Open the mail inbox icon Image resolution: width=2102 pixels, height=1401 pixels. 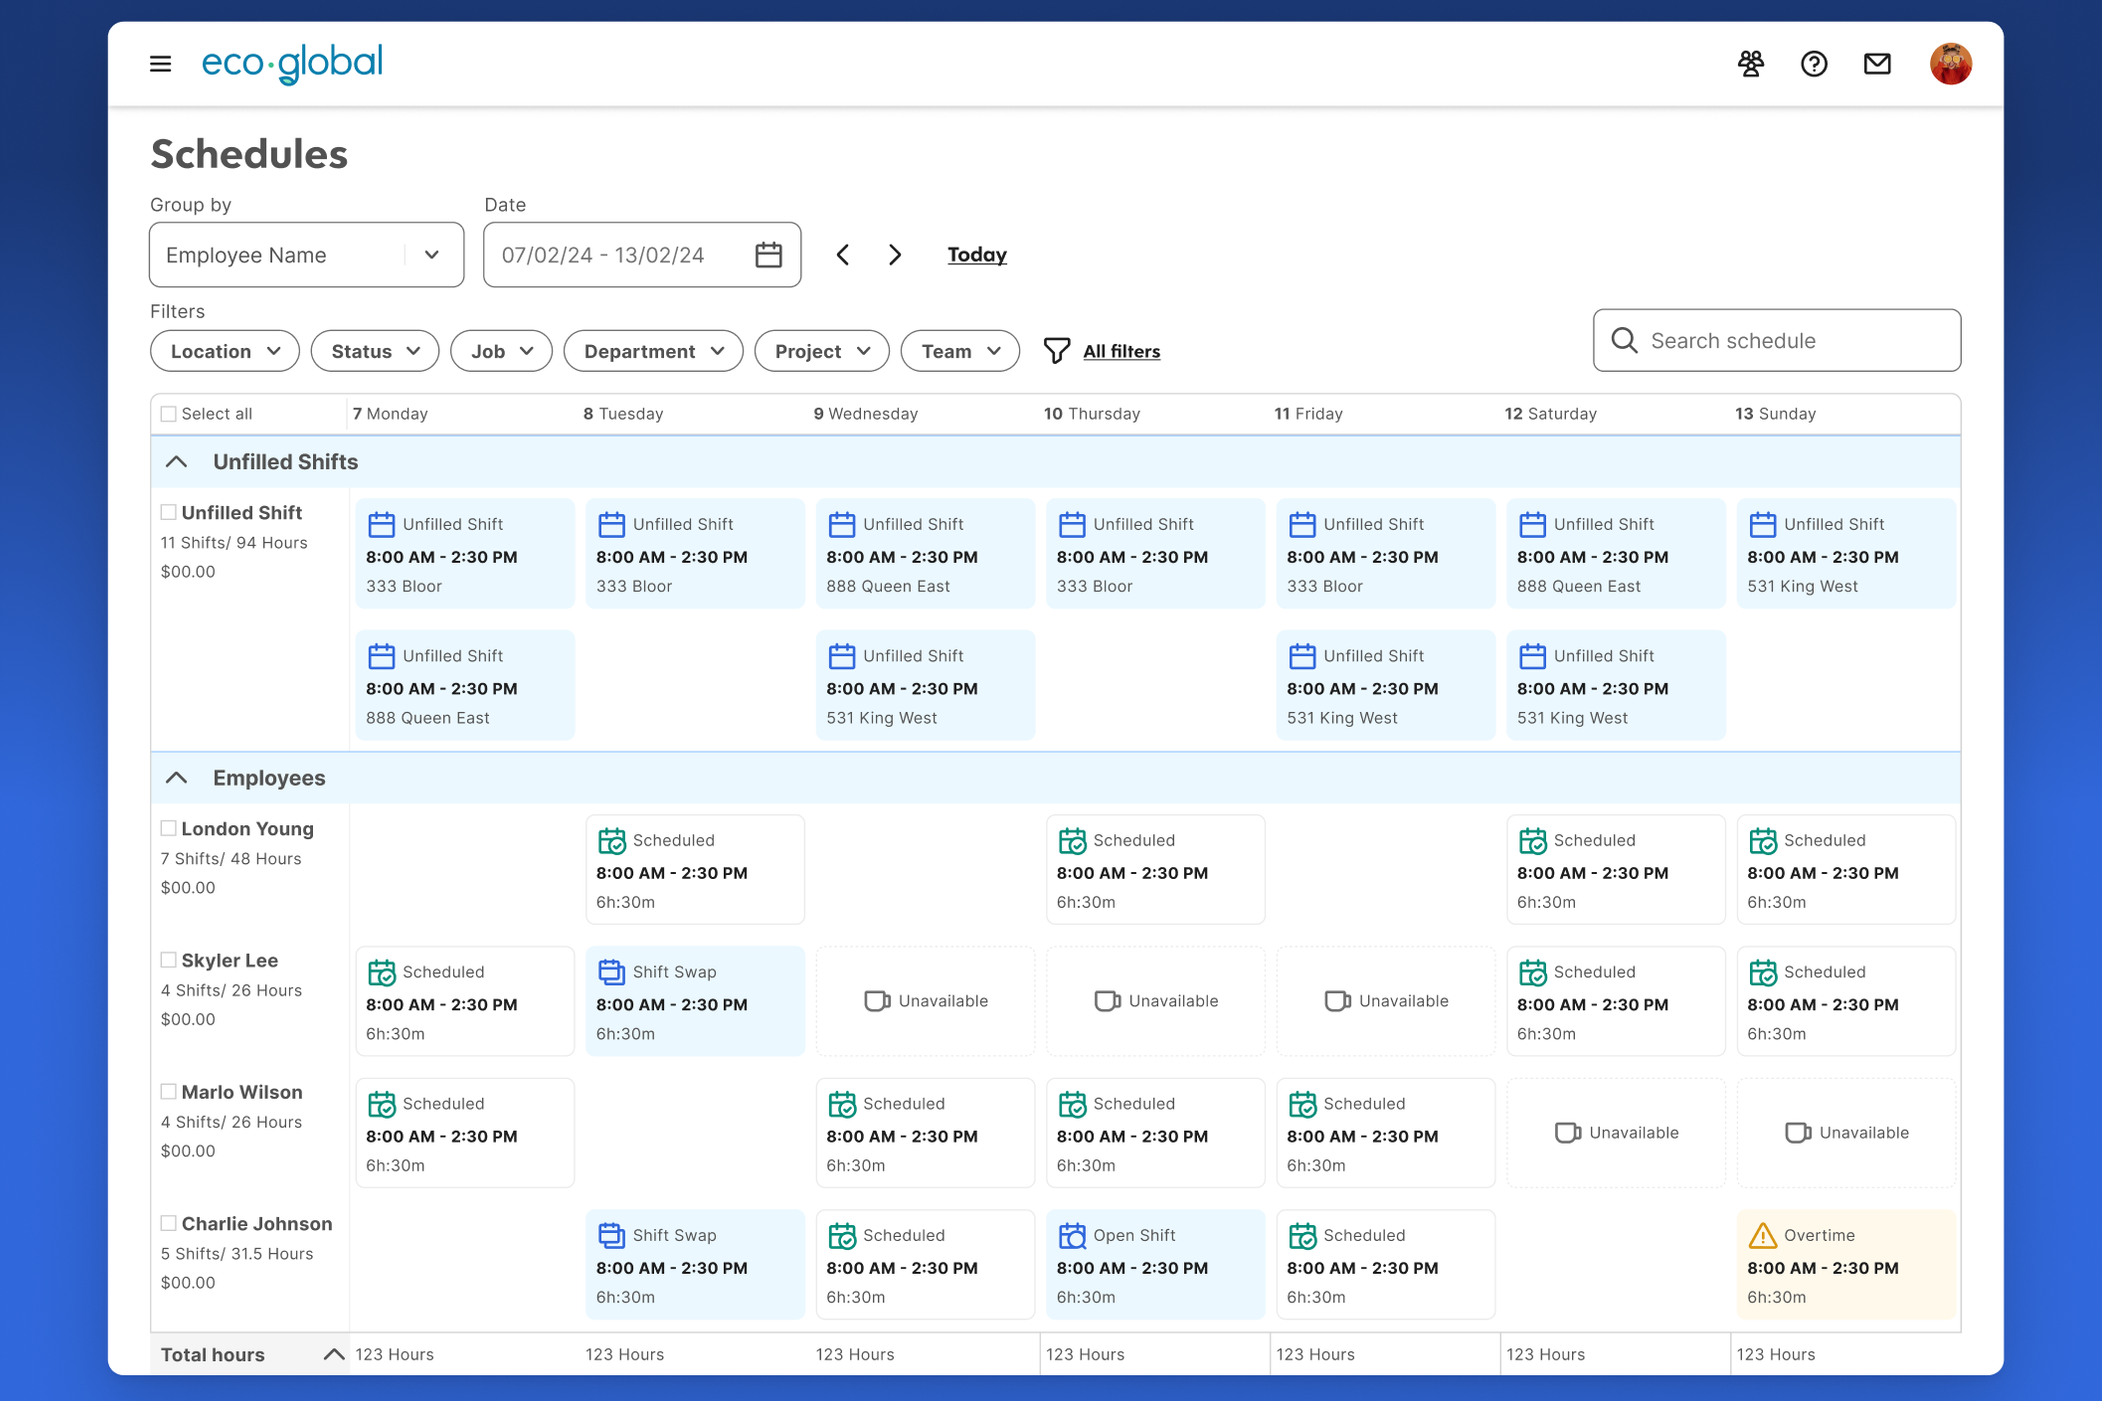coord(1877,64)
